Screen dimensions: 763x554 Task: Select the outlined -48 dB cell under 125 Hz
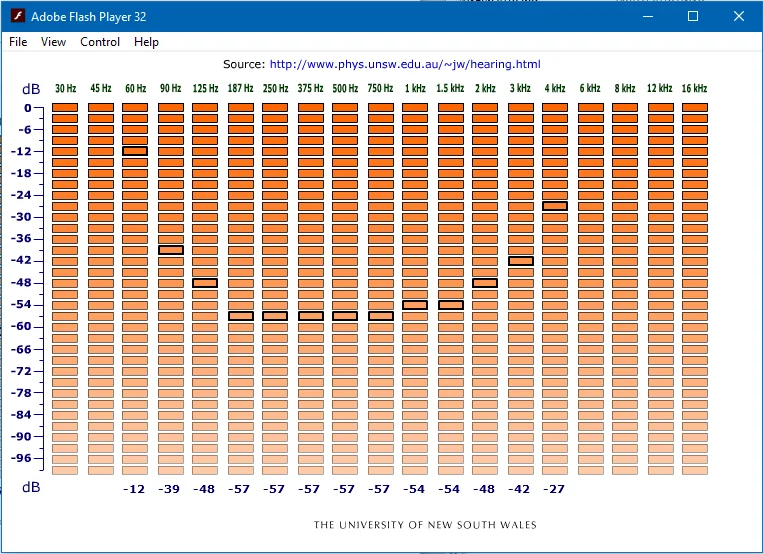click(205, 283)
